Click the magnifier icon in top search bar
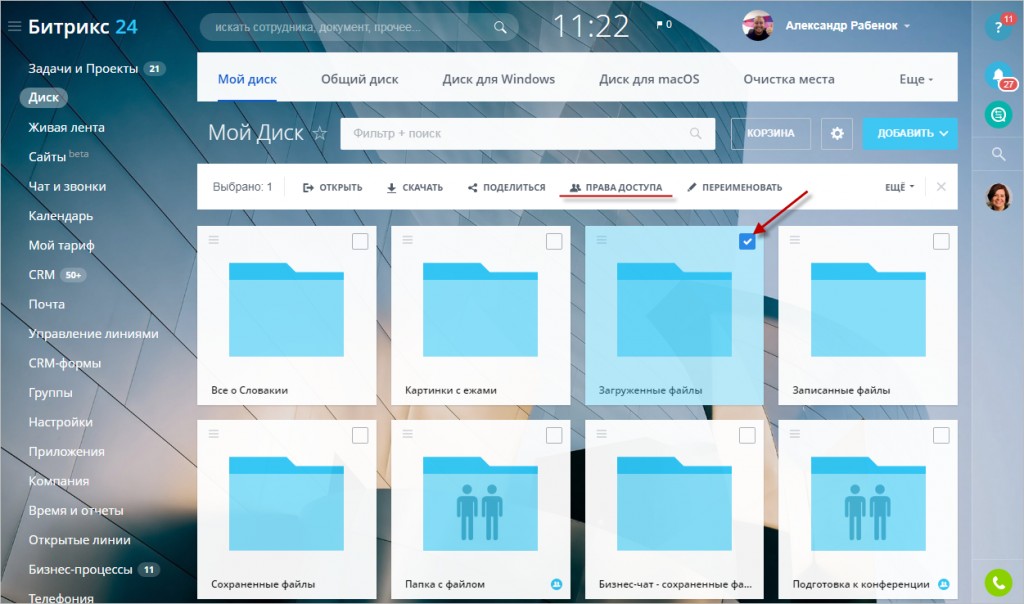 tap(500, 27)
